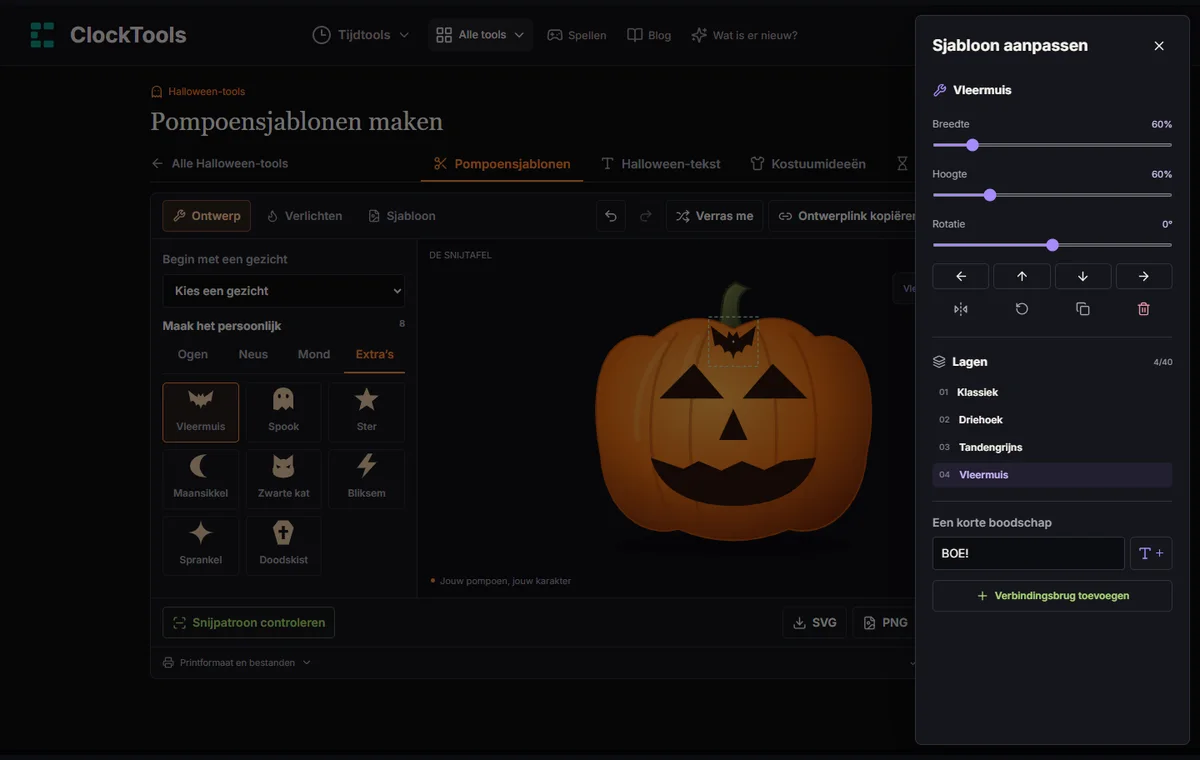Screen dimensions: 1200x760
Task: Click the Verras me button
Action: point(715,216)
